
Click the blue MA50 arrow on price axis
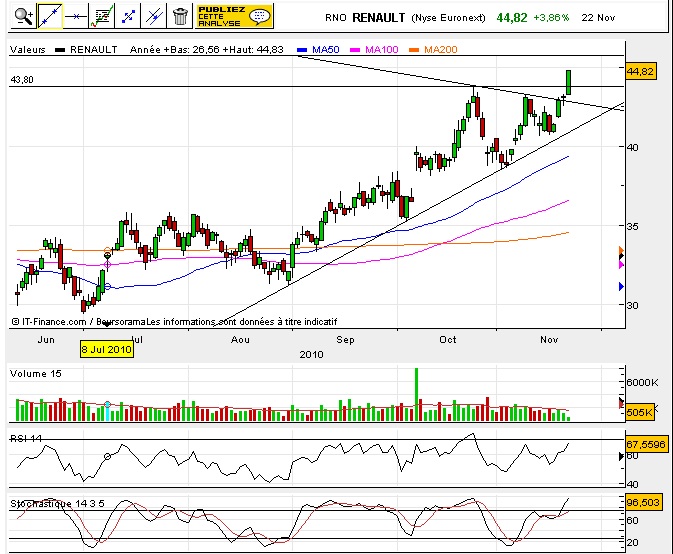[x=621, y=286]
